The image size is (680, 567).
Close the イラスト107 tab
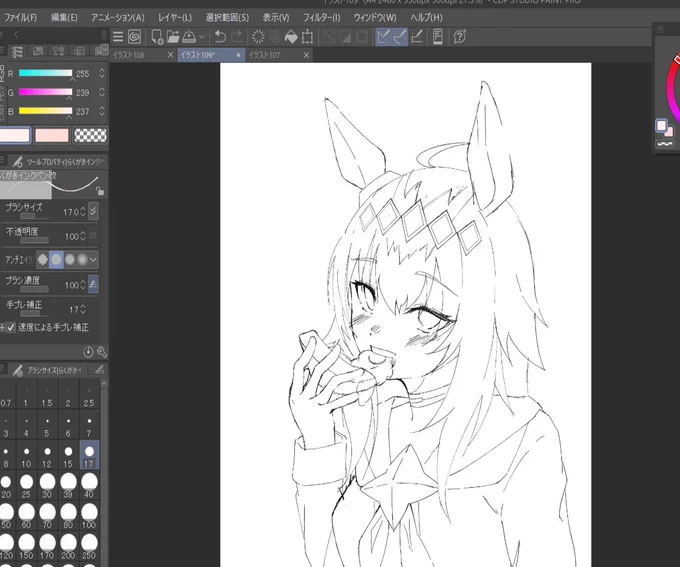(x=306, y=55)
